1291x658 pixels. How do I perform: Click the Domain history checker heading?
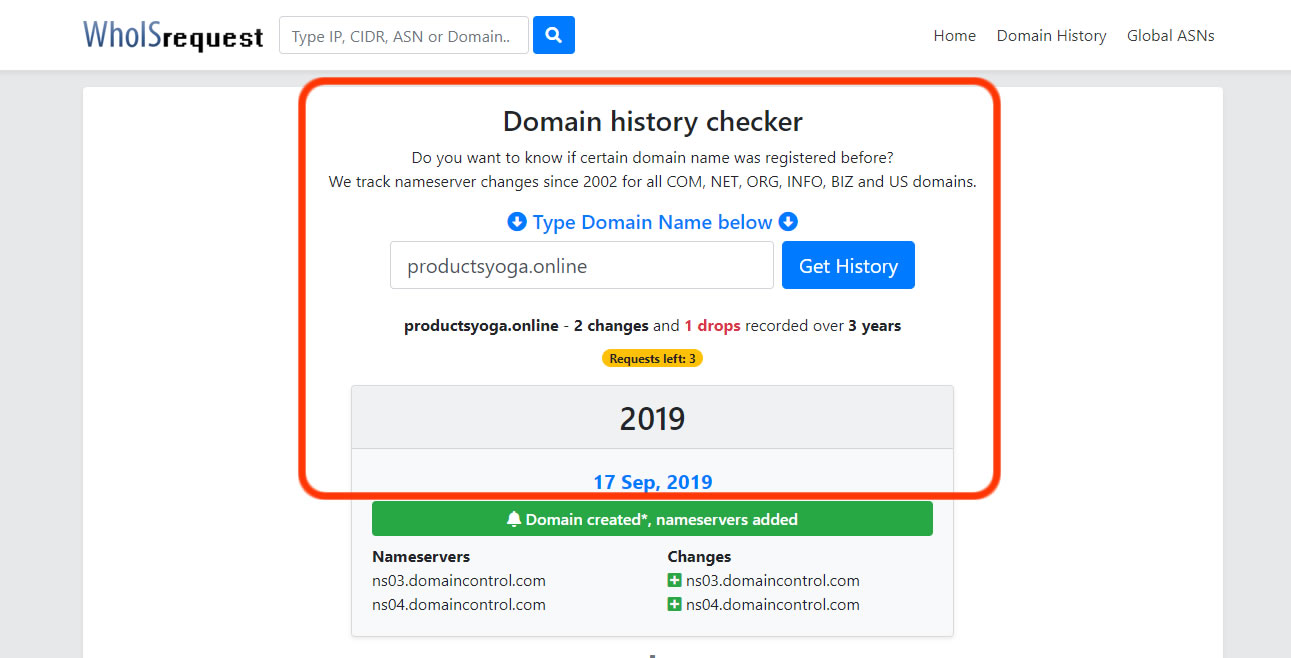[652, 122]
